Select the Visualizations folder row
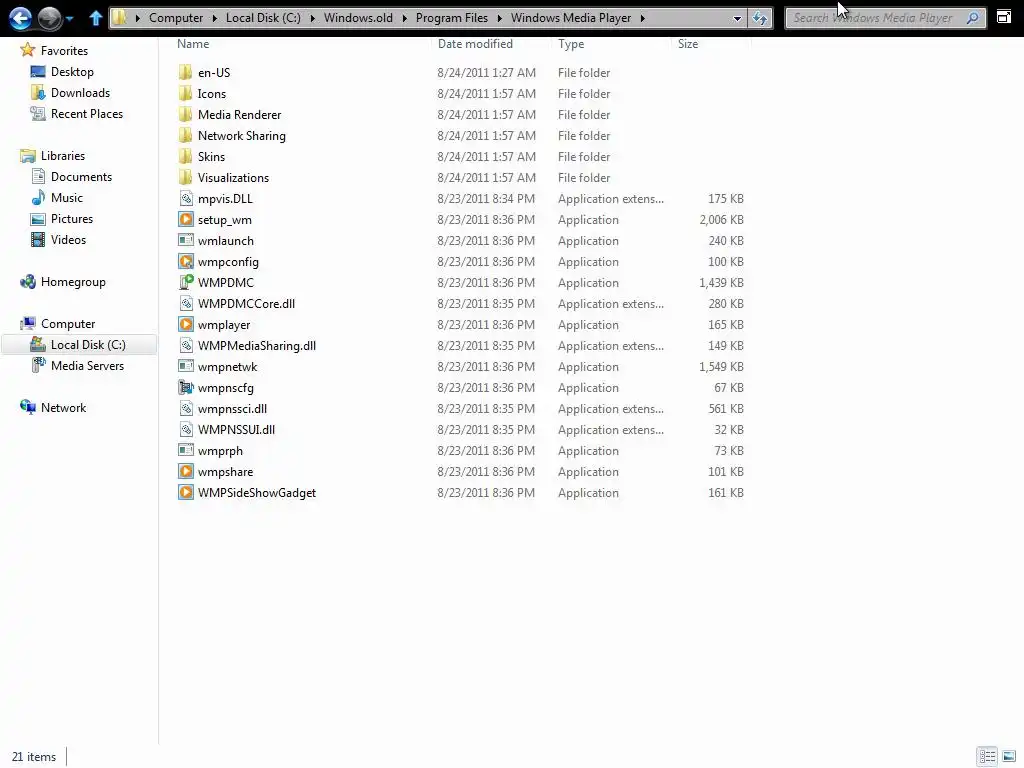 coord(460,178)
